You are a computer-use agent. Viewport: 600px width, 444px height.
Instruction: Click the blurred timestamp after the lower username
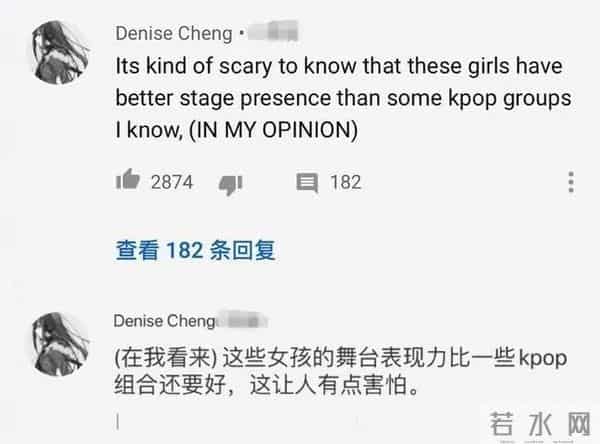pyautogui.click(x=247, y=320)
